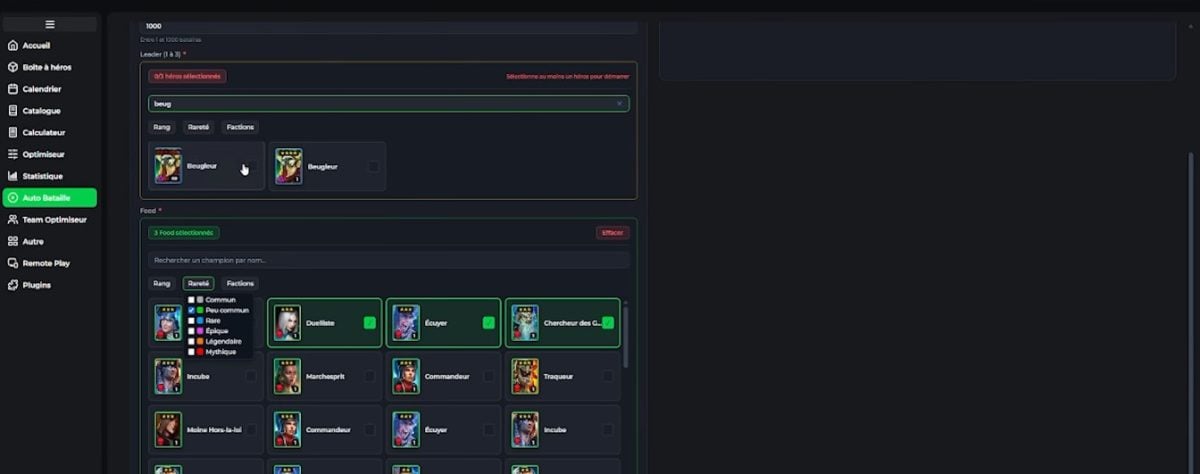Uncheck the Peu commun rarity filter
Viewport: 1200px width, 474px height.
coord(191,310)
